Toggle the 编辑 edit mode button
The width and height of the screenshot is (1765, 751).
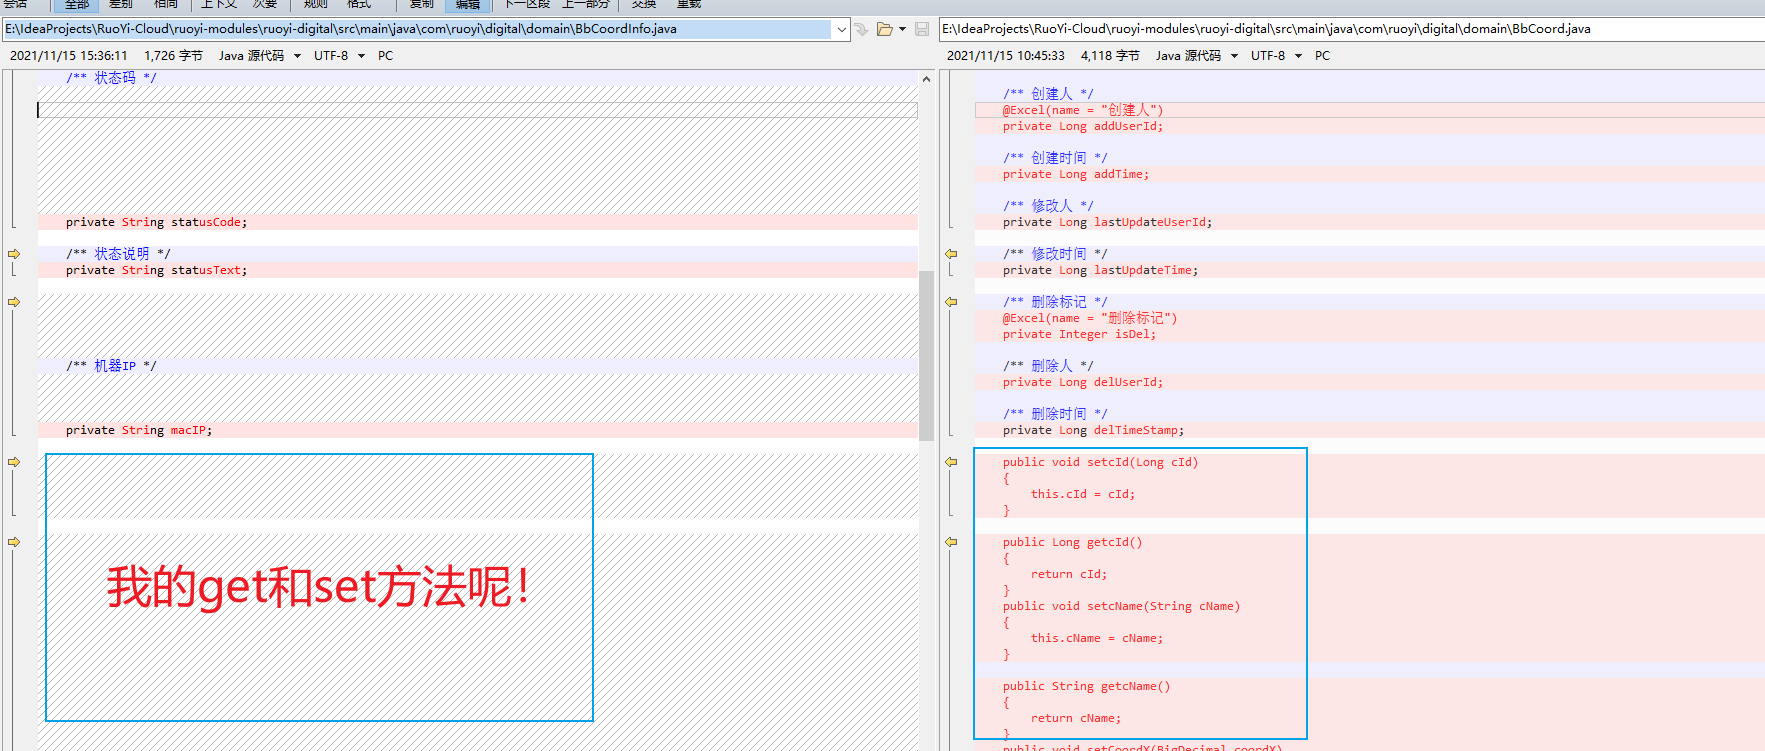[x=467, y=5]
